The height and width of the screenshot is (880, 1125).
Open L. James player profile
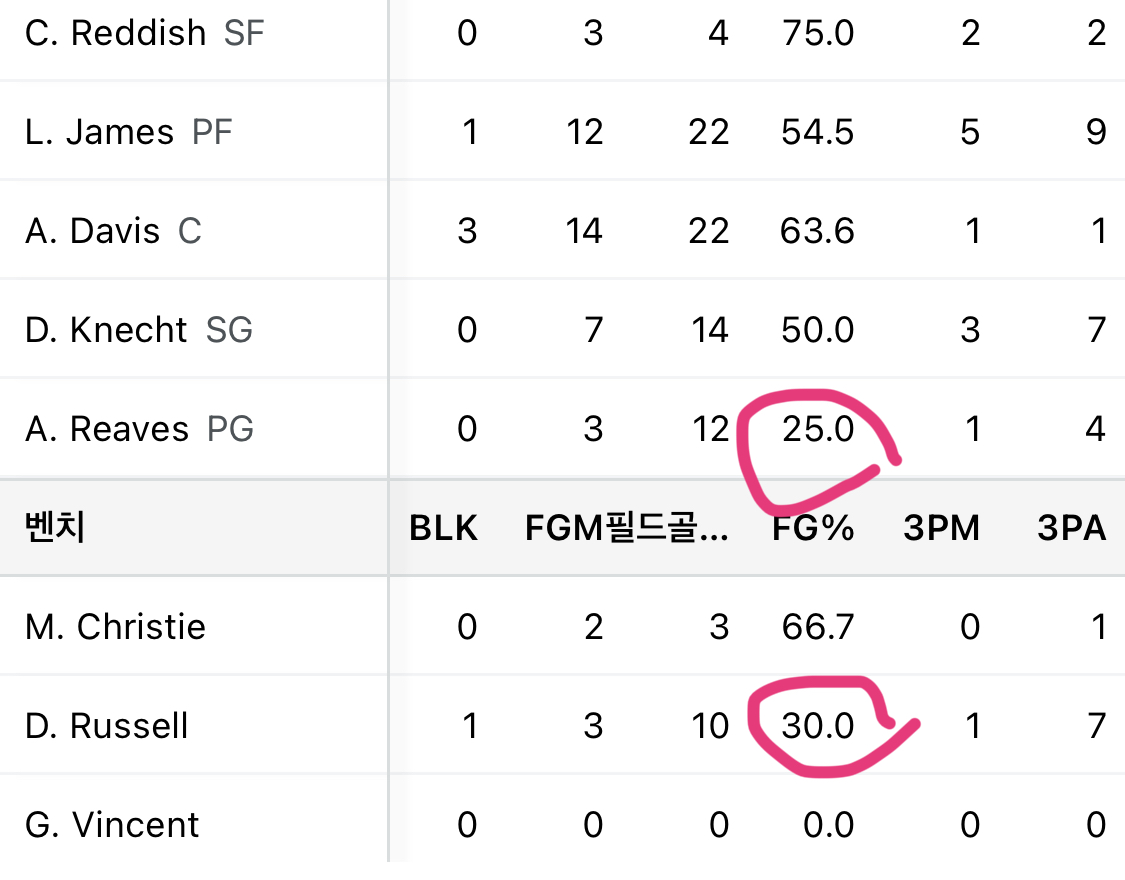(x=100, y=132)
